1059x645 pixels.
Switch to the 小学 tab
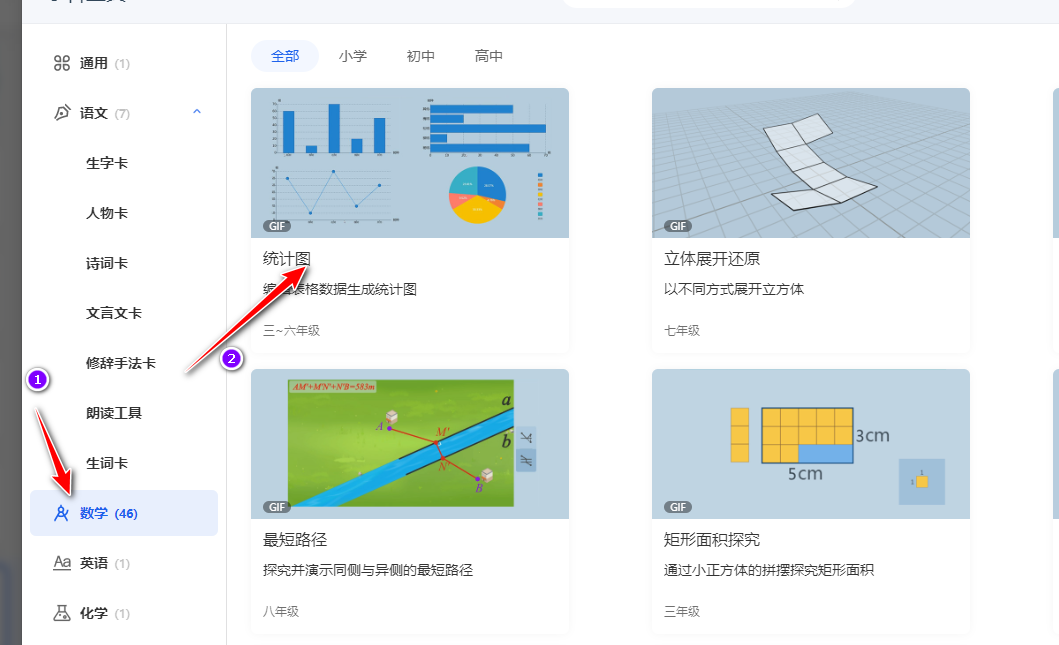point(354,56)
